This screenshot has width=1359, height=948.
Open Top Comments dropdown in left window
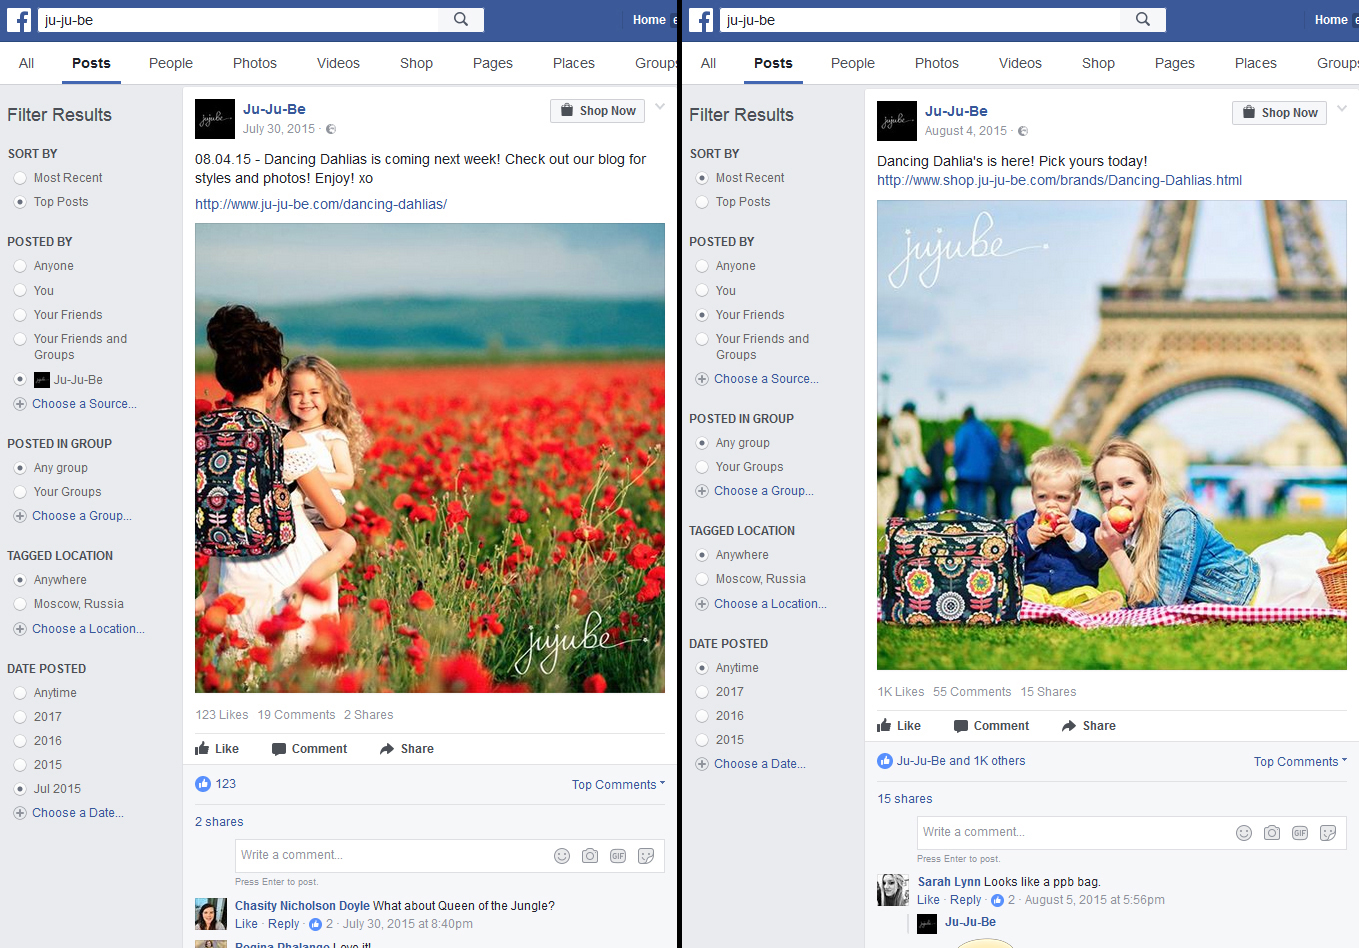pos(618,785)
